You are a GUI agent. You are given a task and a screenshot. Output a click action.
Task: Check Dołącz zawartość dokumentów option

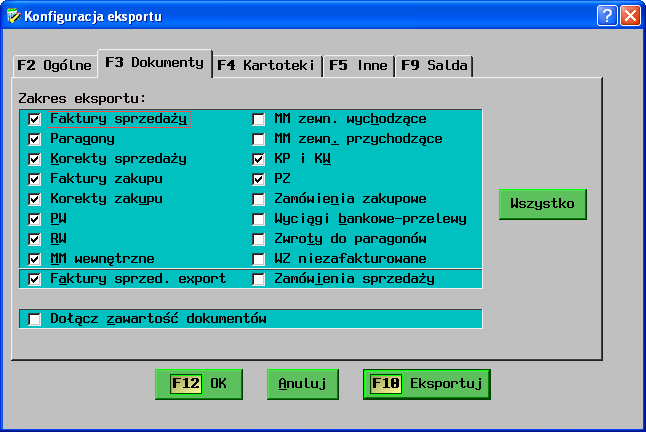pyautogui.click(x=34, y=319)
